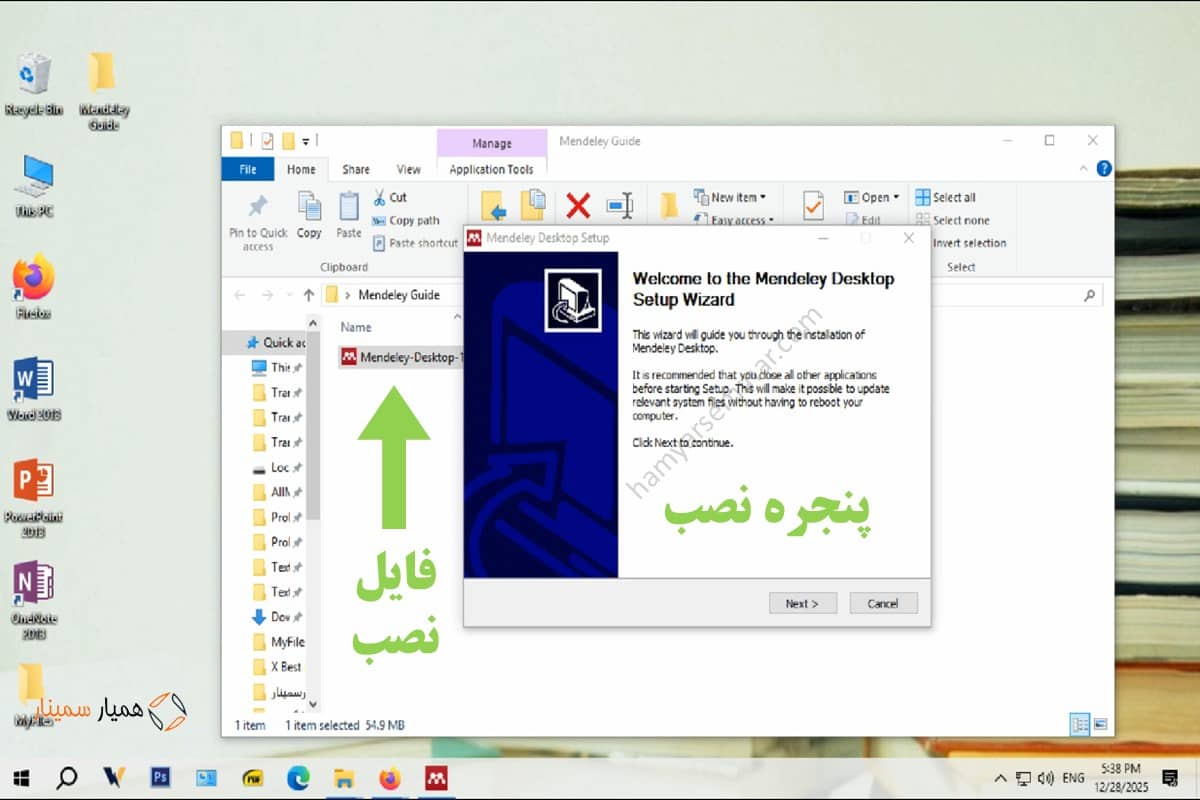Open the Application Tools tab
Image resolution: width=1200 pixels, height=800 pixels.
pos(491,169)
